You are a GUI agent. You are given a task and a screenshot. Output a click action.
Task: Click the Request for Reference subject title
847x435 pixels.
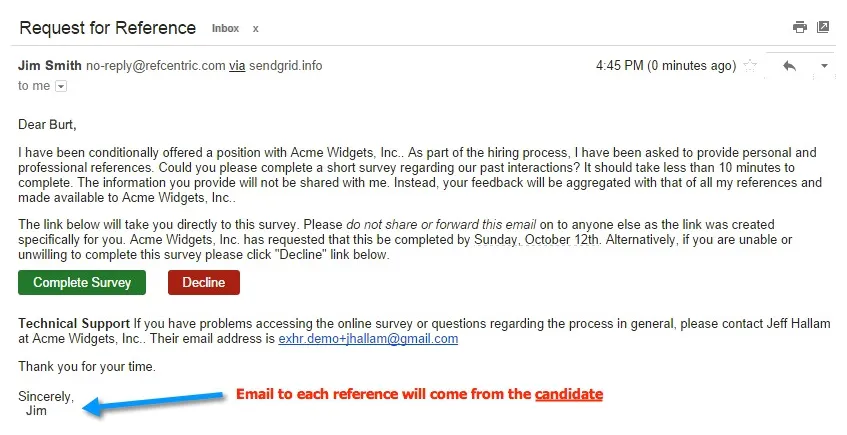tap(109, 28)
